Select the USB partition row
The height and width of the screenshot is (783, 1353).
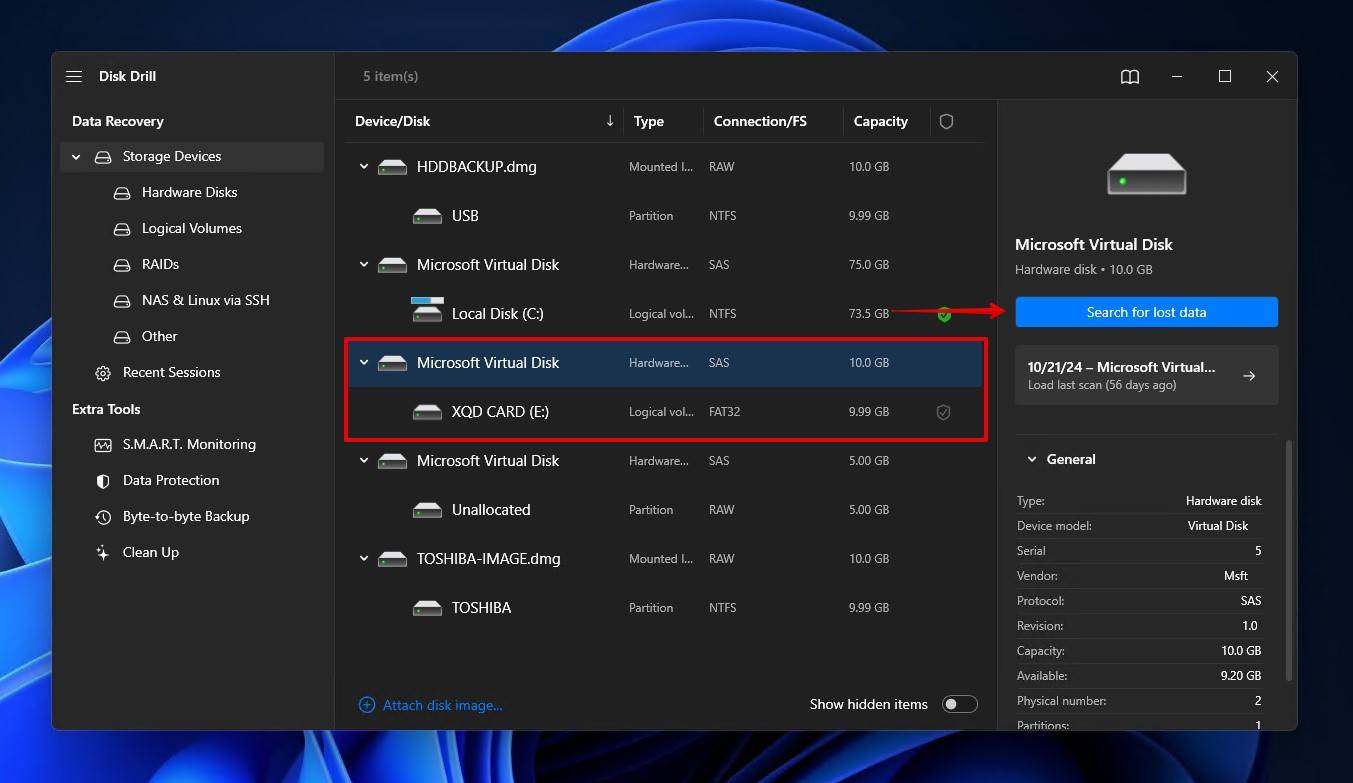[664, 216]
